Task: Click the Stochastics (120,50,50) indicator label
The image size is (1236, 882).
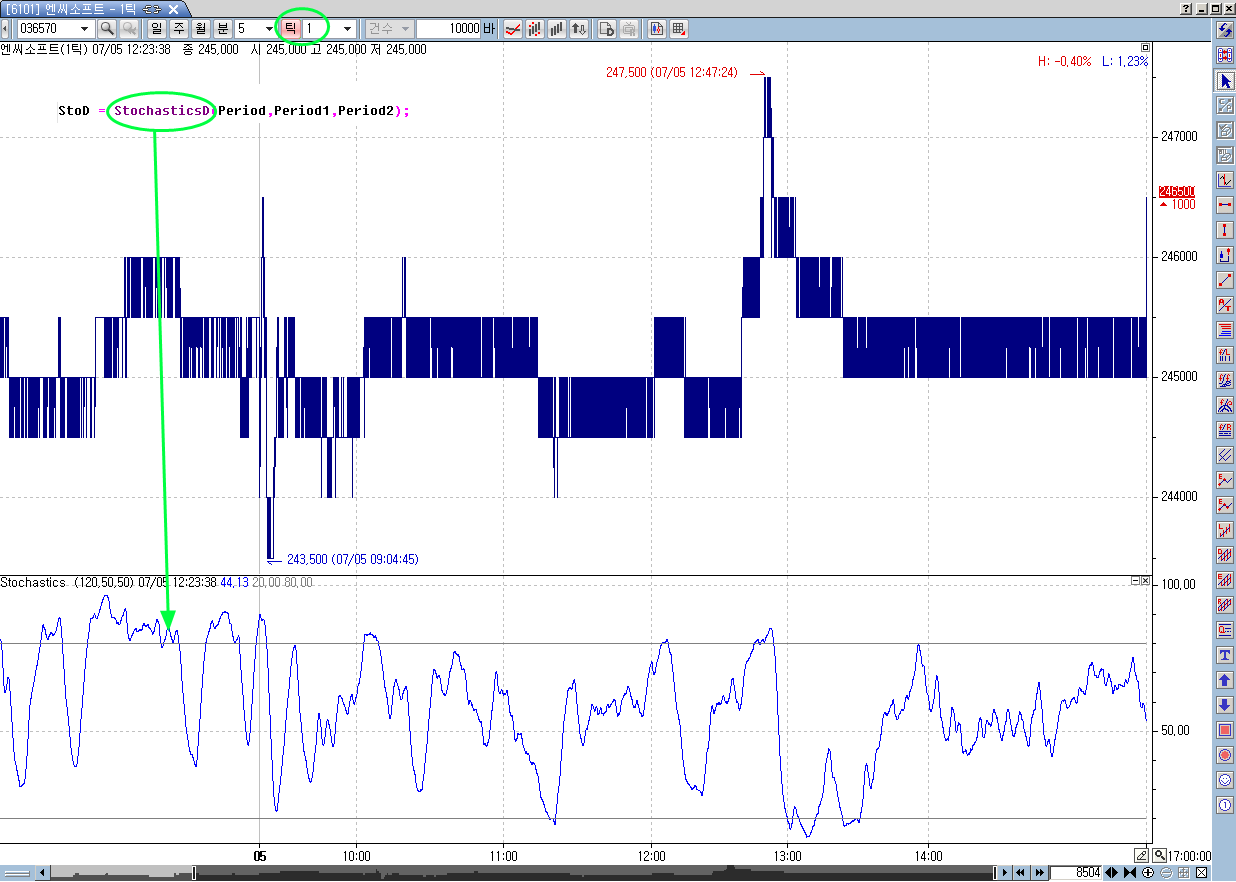Action: pyautogui.click(x=67, y=582)
